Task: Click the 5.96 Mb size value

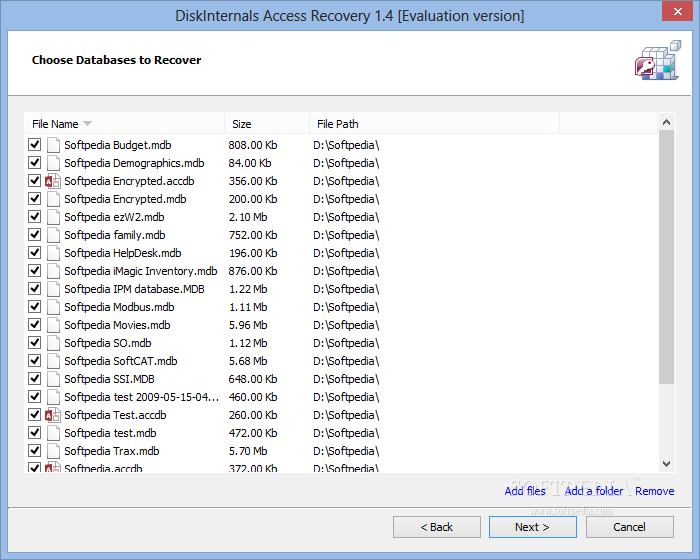Action: [248, 325]
